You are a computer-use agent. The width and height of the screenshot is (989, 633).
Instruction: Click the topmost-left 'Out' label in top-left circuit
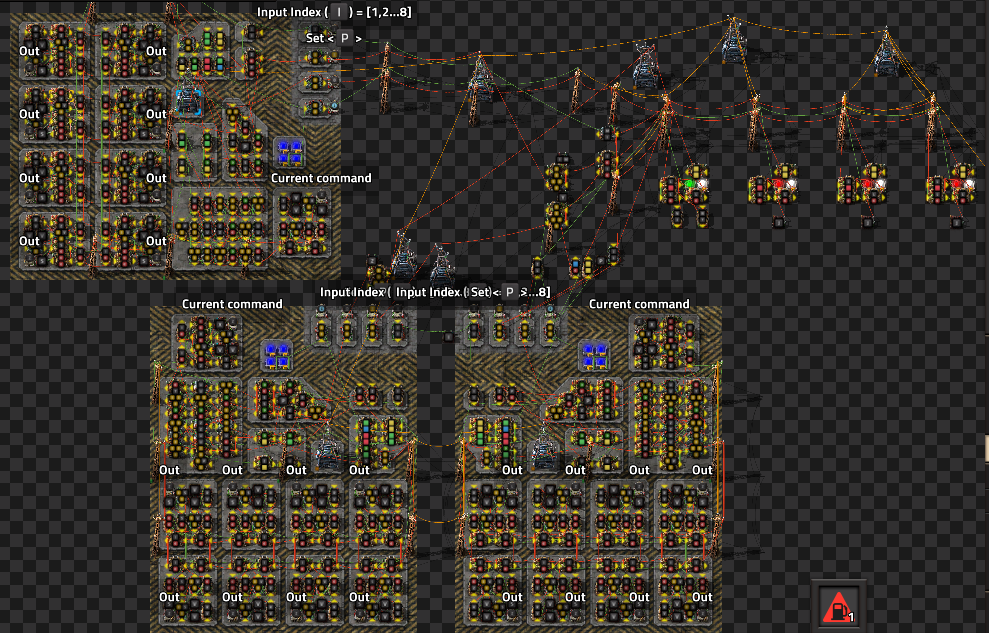(29, 51)
